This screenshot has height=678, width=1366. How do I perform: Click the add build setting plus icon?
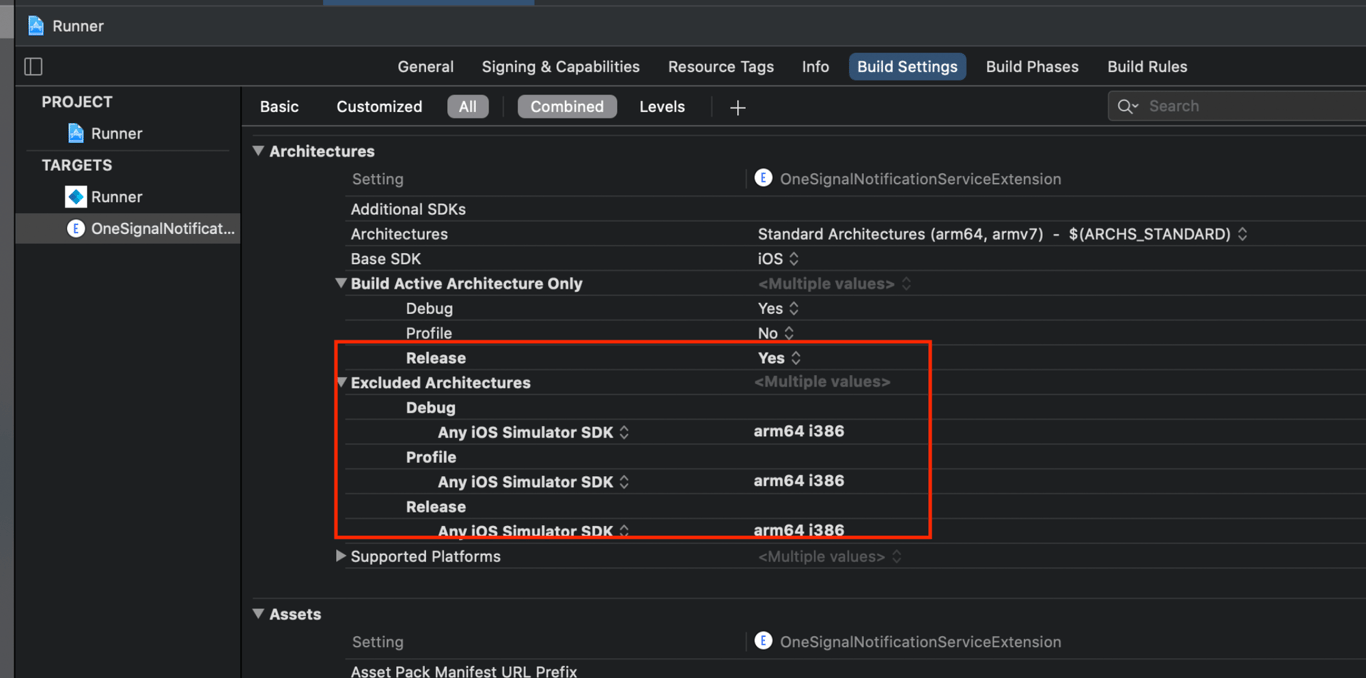pos(738,107)
